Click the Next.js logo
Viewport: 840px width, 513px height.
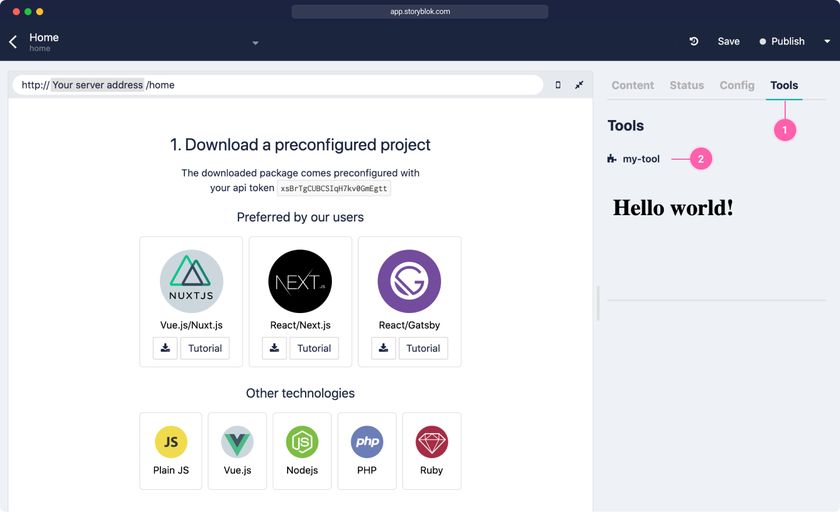[x=300, y=281]
